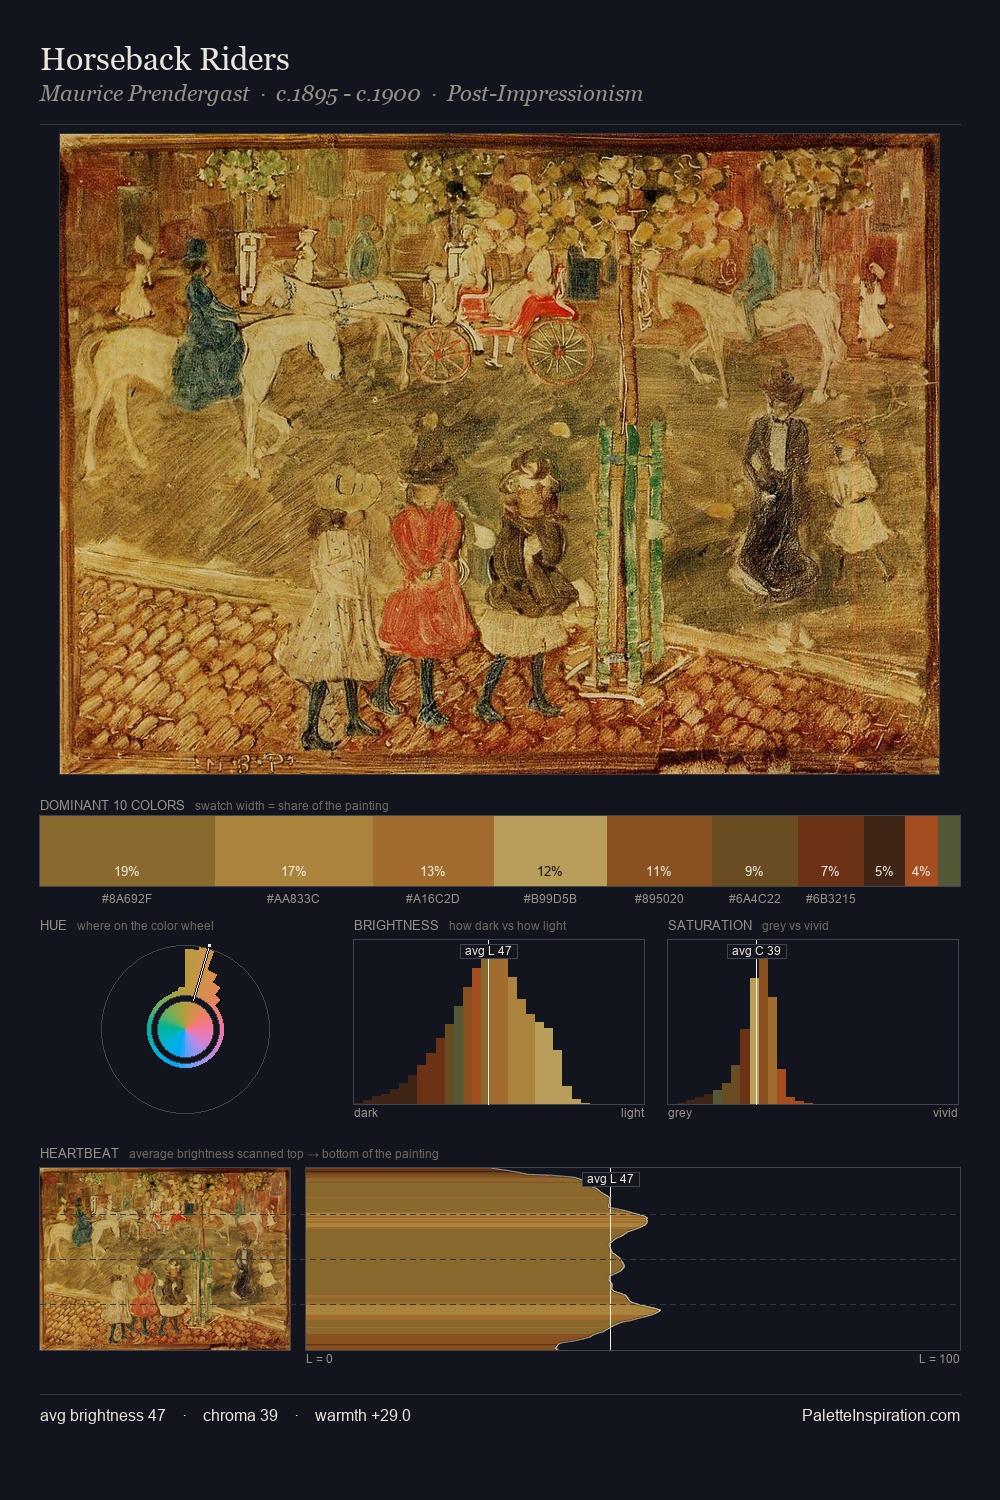This screenshot has height=1500, width=1000.
Task: Click 'swatch width = share of the painting' note
Action: point(292,806)
